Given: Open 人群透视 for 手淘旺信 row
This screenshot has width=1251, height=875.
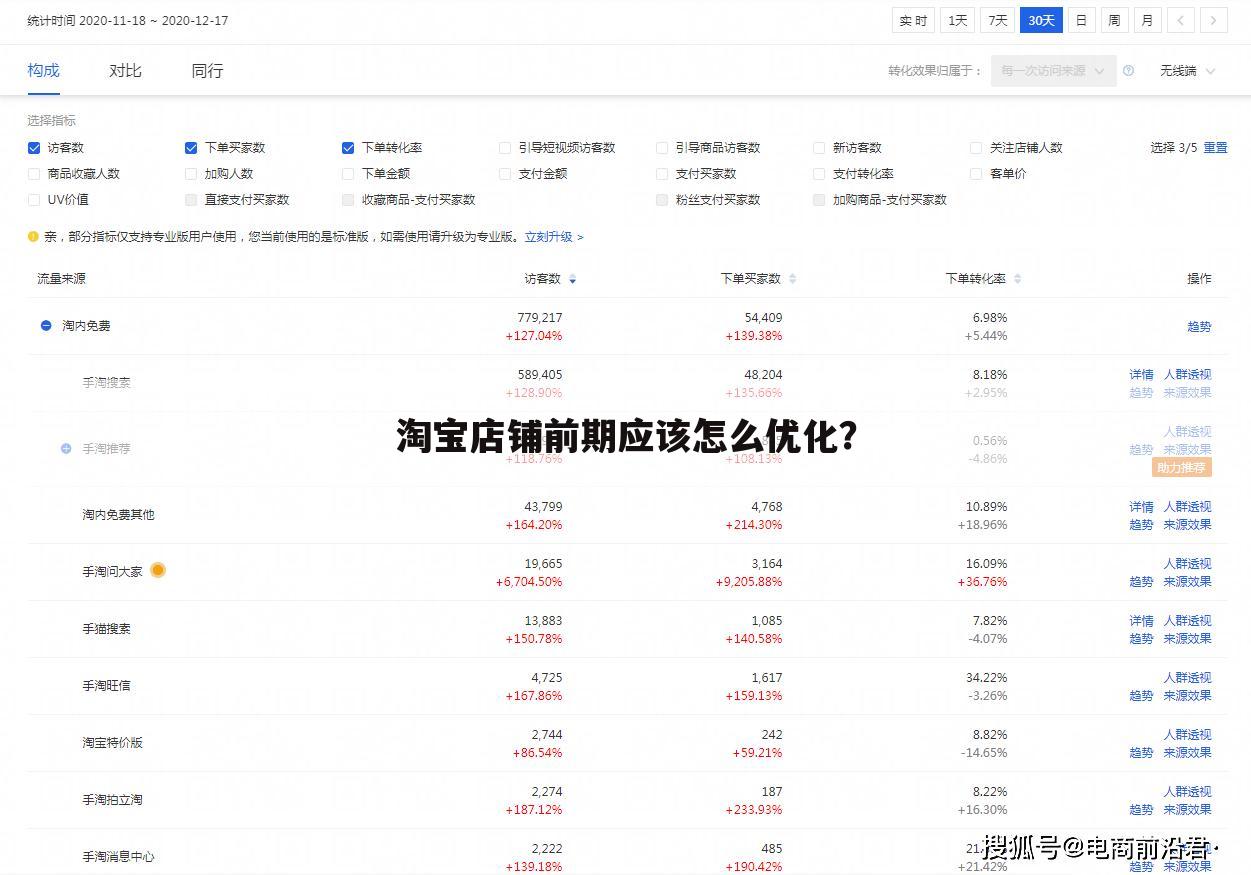Looking at the screenshot, I should click(1187, 678).
